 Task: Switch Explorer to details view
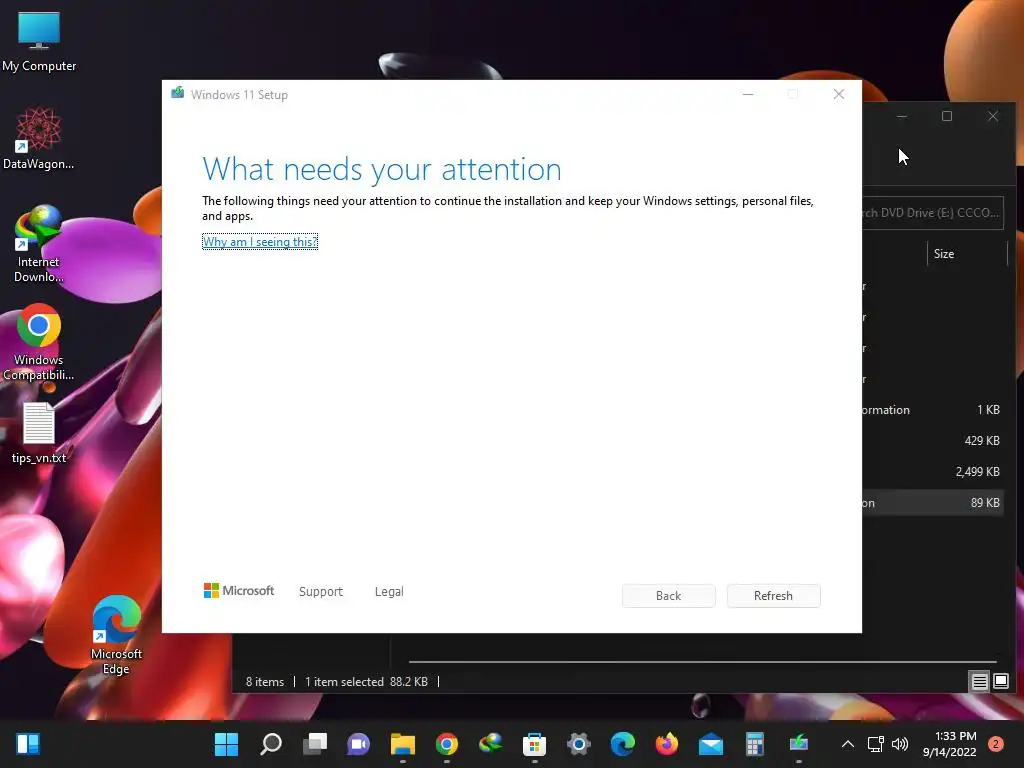[980, 682]
